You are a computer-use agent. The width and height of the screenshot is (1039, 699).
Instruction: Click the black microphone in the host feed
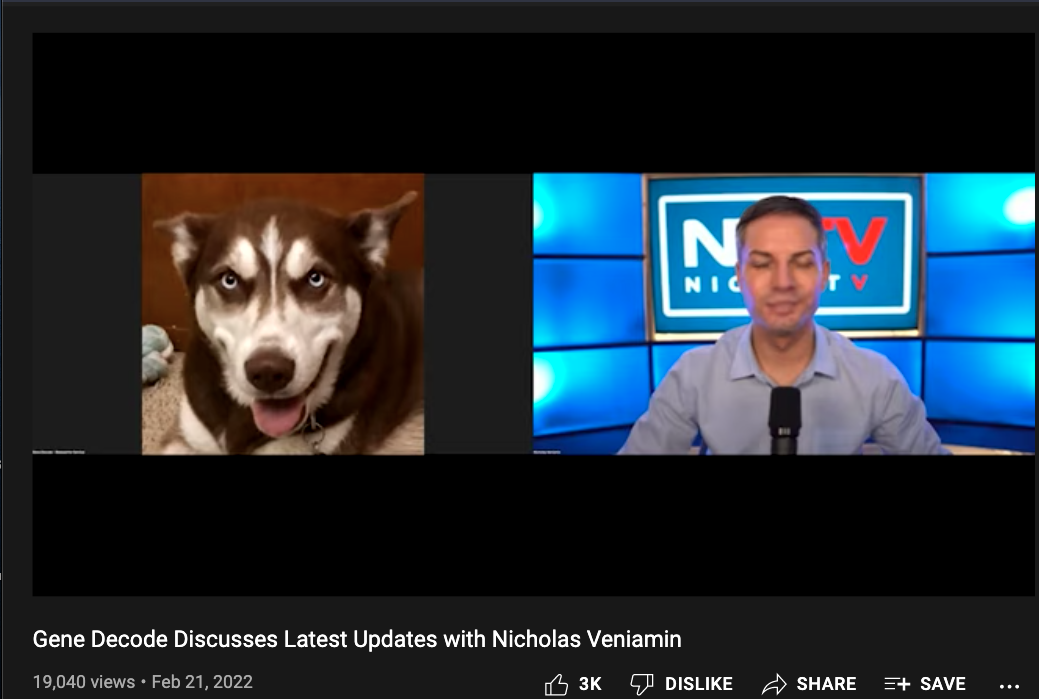[784, 418]
